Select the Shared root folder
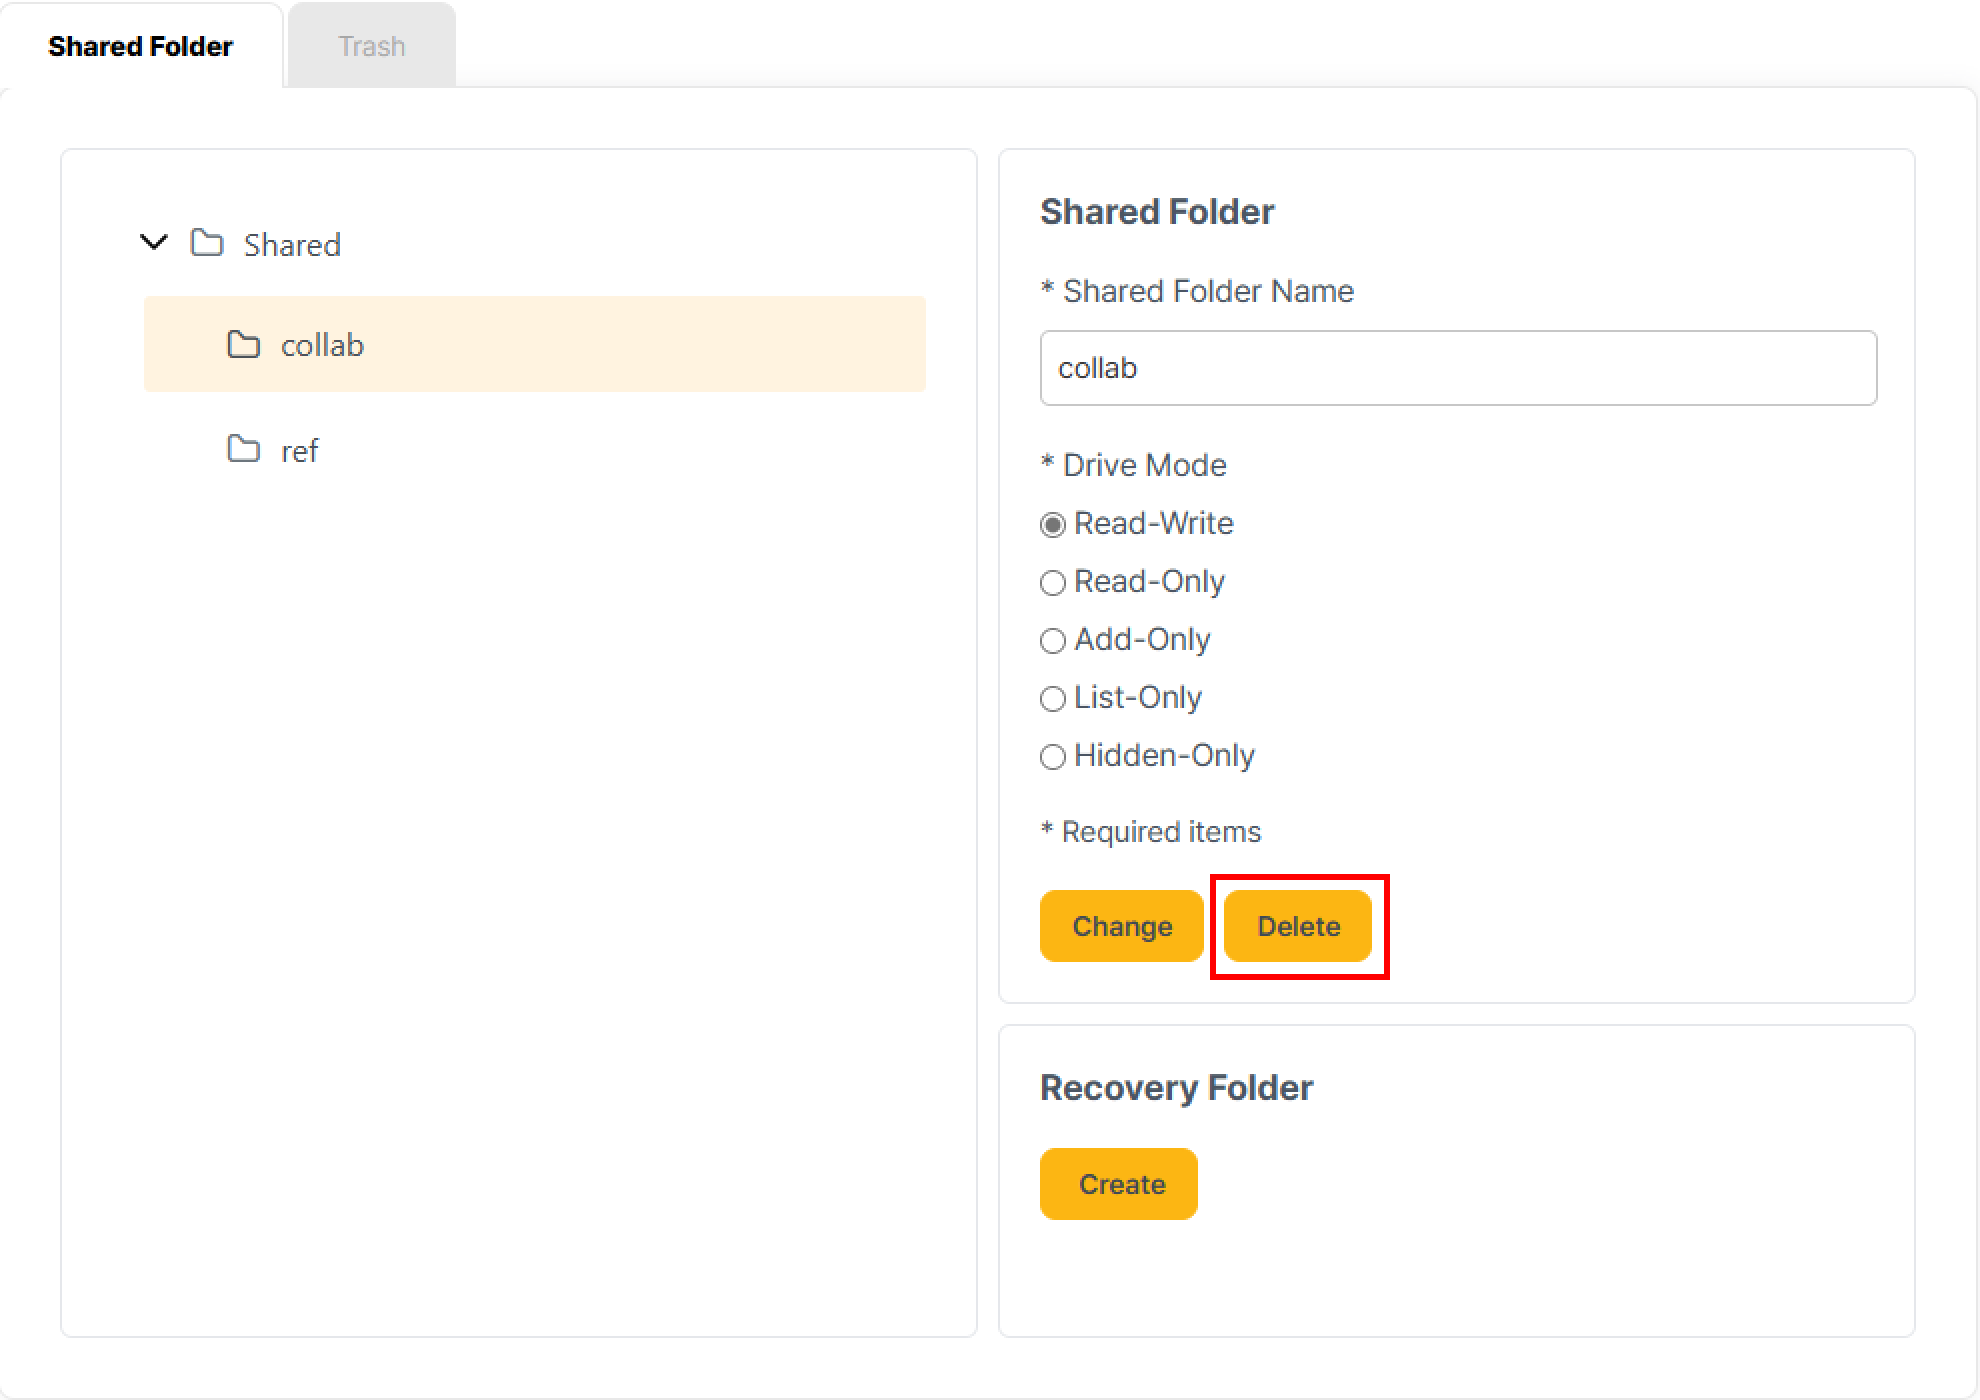Screen dimensions: 1980x1400 [x=292, y=244]
